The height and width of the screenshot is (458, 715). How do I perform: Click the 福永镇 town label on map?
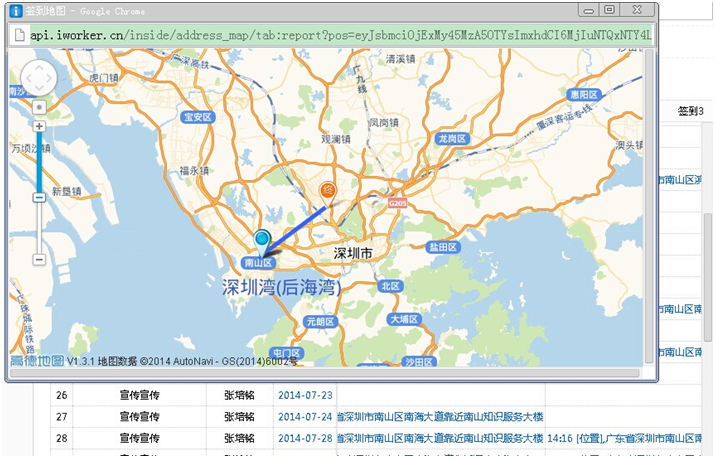pyautogui.click(x=194, y=170)
